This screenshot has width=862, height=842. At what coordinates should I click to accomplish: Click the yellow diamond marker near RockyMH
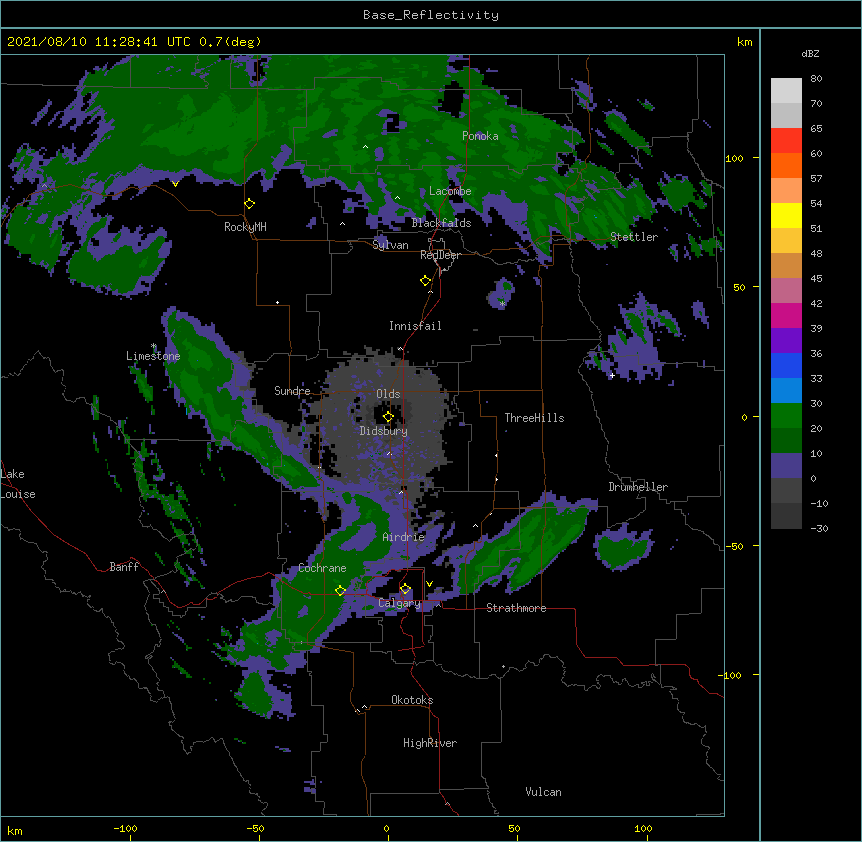click(x=250, y=204)
